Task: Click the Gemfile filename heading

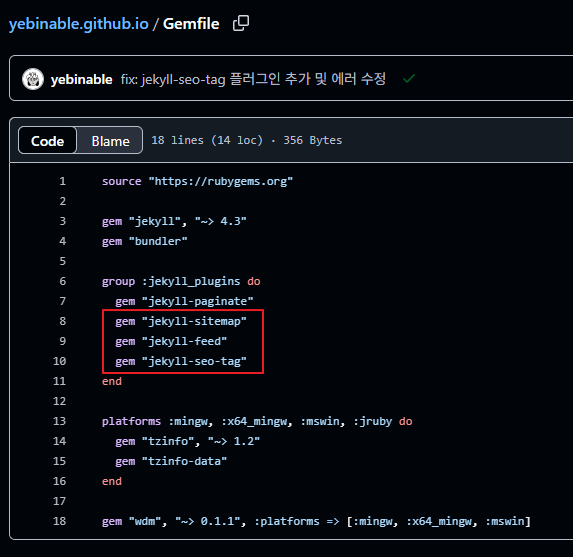Action: tap(191, 24)
